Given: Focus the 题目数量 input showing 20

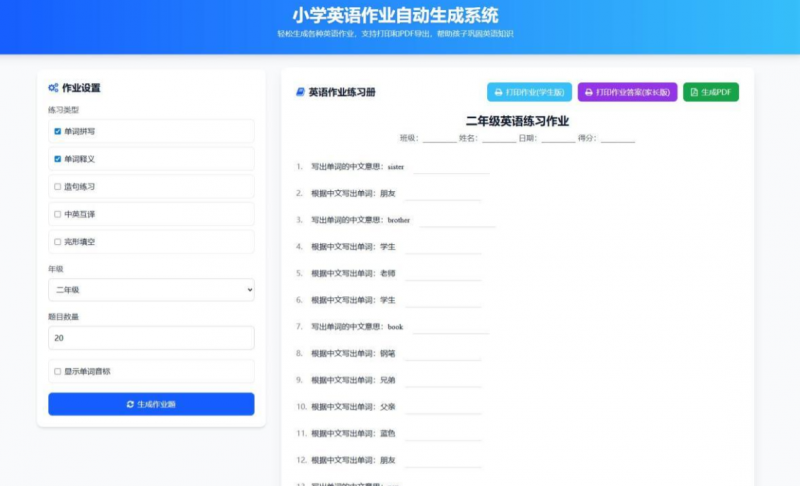Looking at the screenshot, I should coord(151,338).
